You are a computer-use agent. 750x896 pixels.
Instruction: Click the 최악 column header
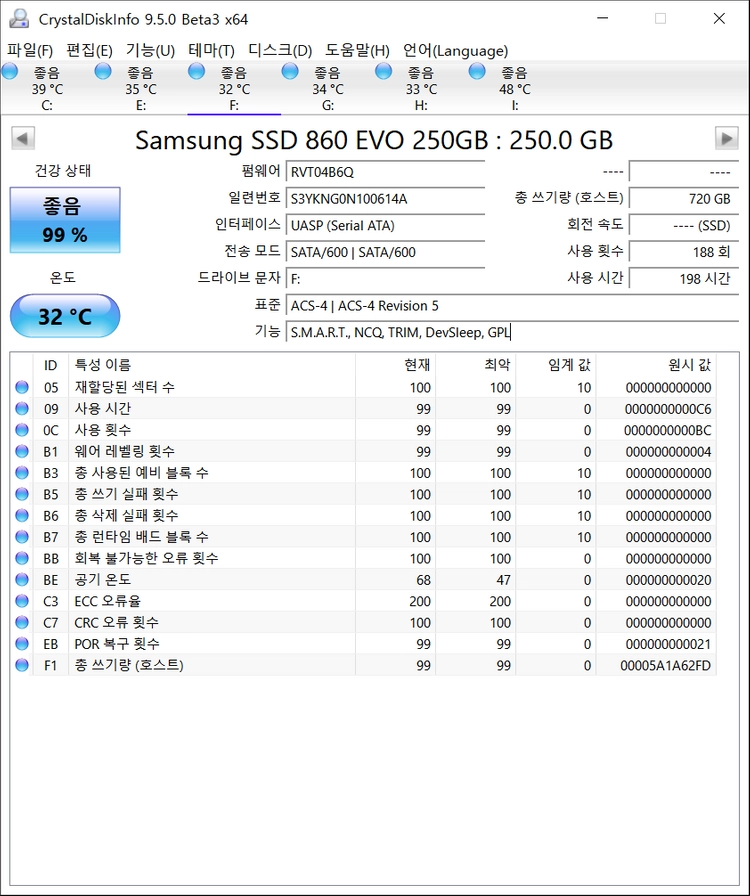tap(476, 365)
